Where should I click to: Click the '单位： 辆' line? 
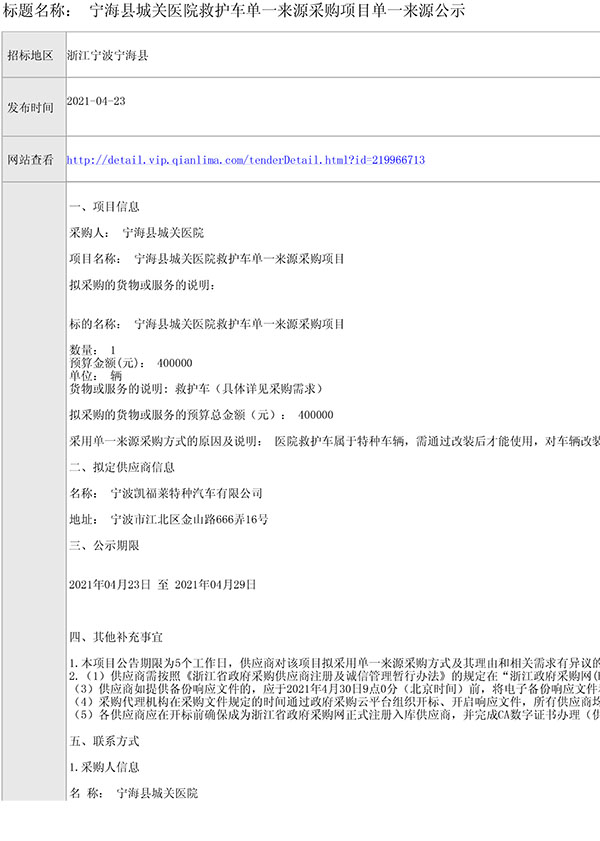(x=96, y=376)
